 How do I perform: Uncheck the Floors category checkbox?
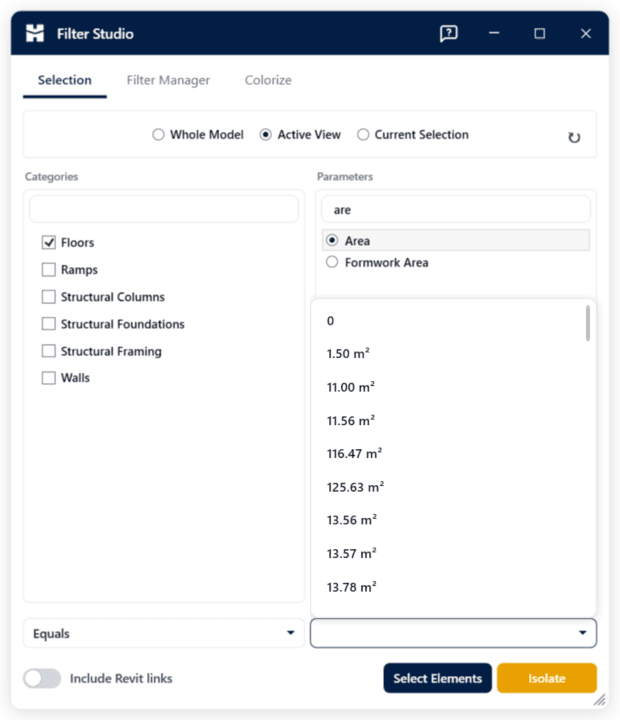[x=49, y=242]
